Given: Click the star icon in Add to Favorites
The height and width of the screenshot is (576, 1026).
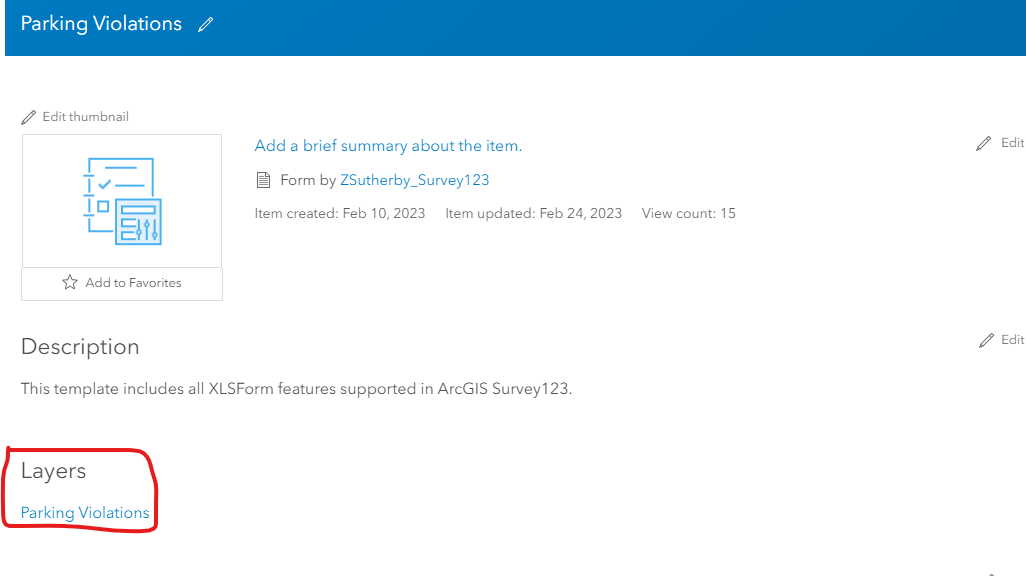Looking at the screenshot, I should 69,283.
